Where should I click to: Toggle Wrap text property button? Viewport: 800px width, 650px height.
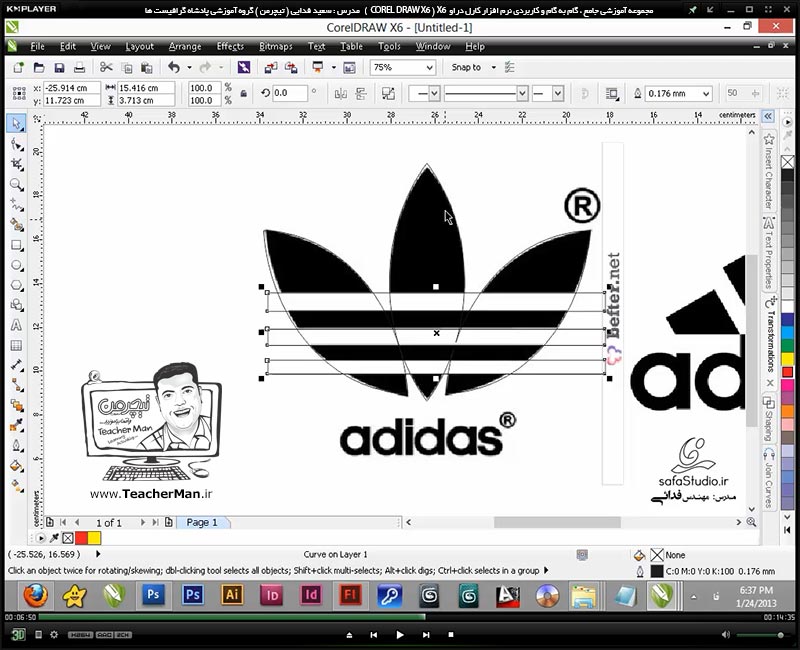click(612, 93)
